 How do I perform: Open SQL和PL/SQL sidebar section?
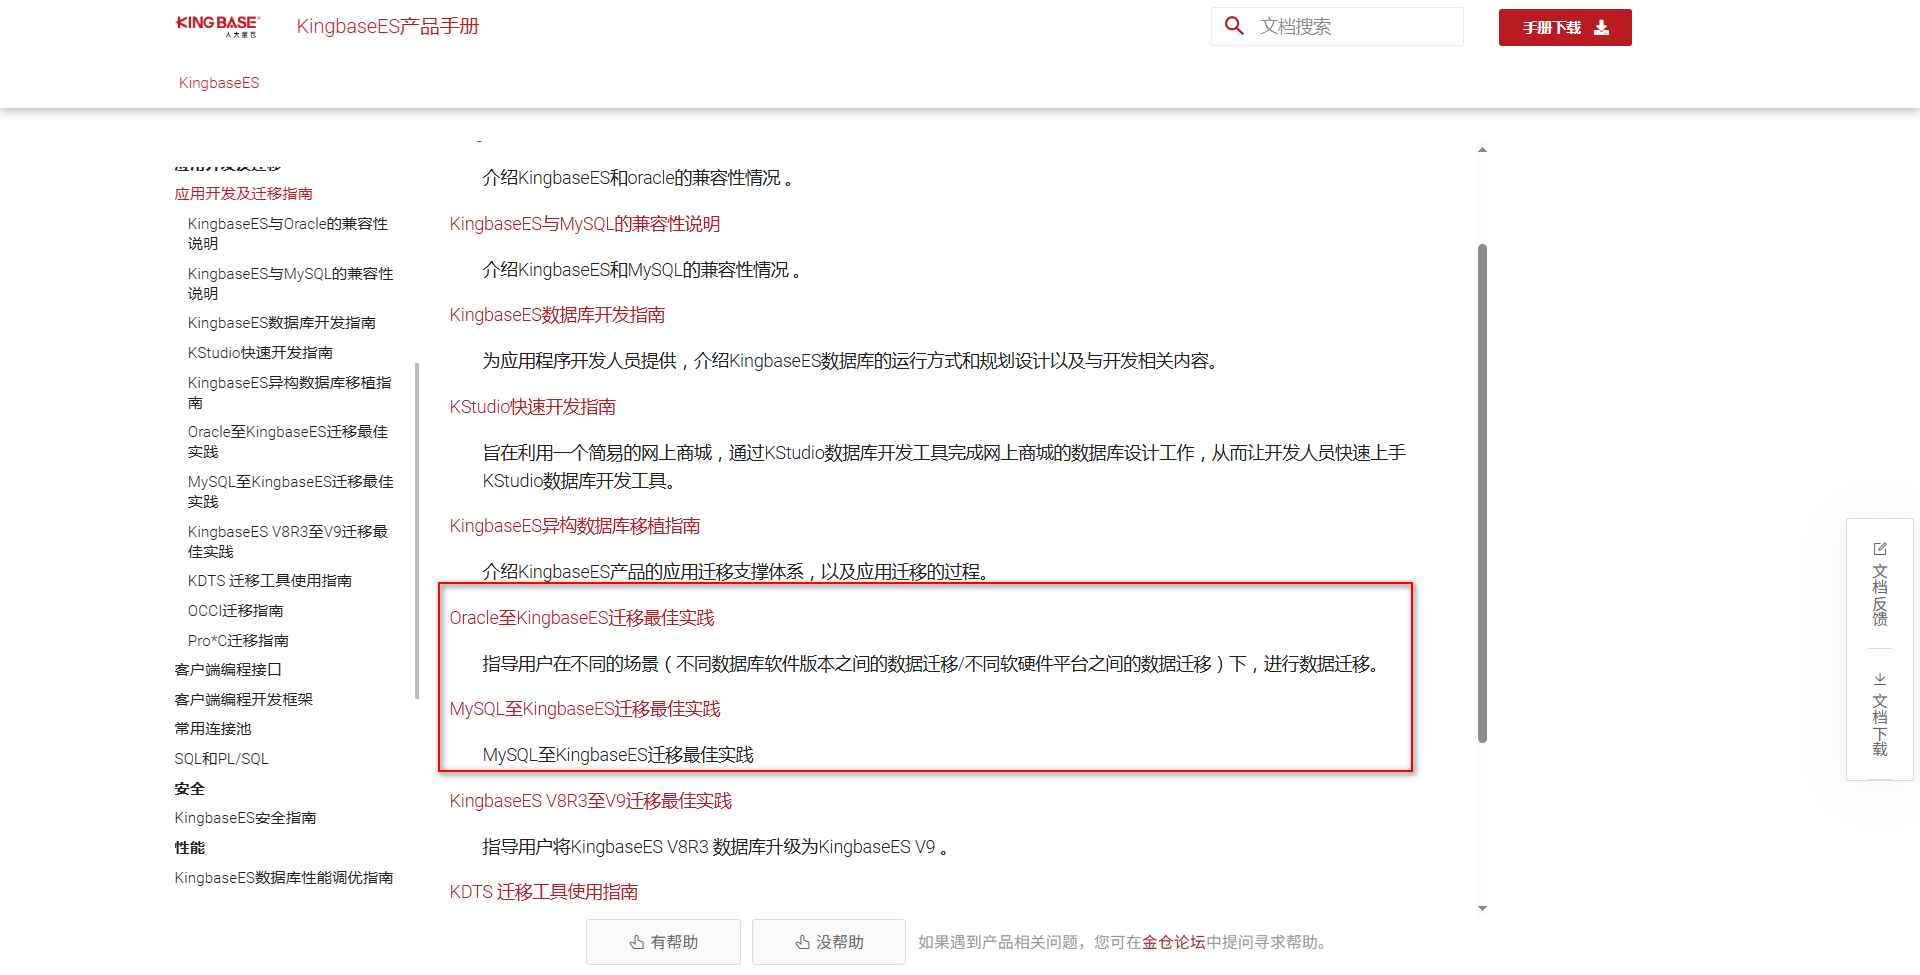(221, 759)
